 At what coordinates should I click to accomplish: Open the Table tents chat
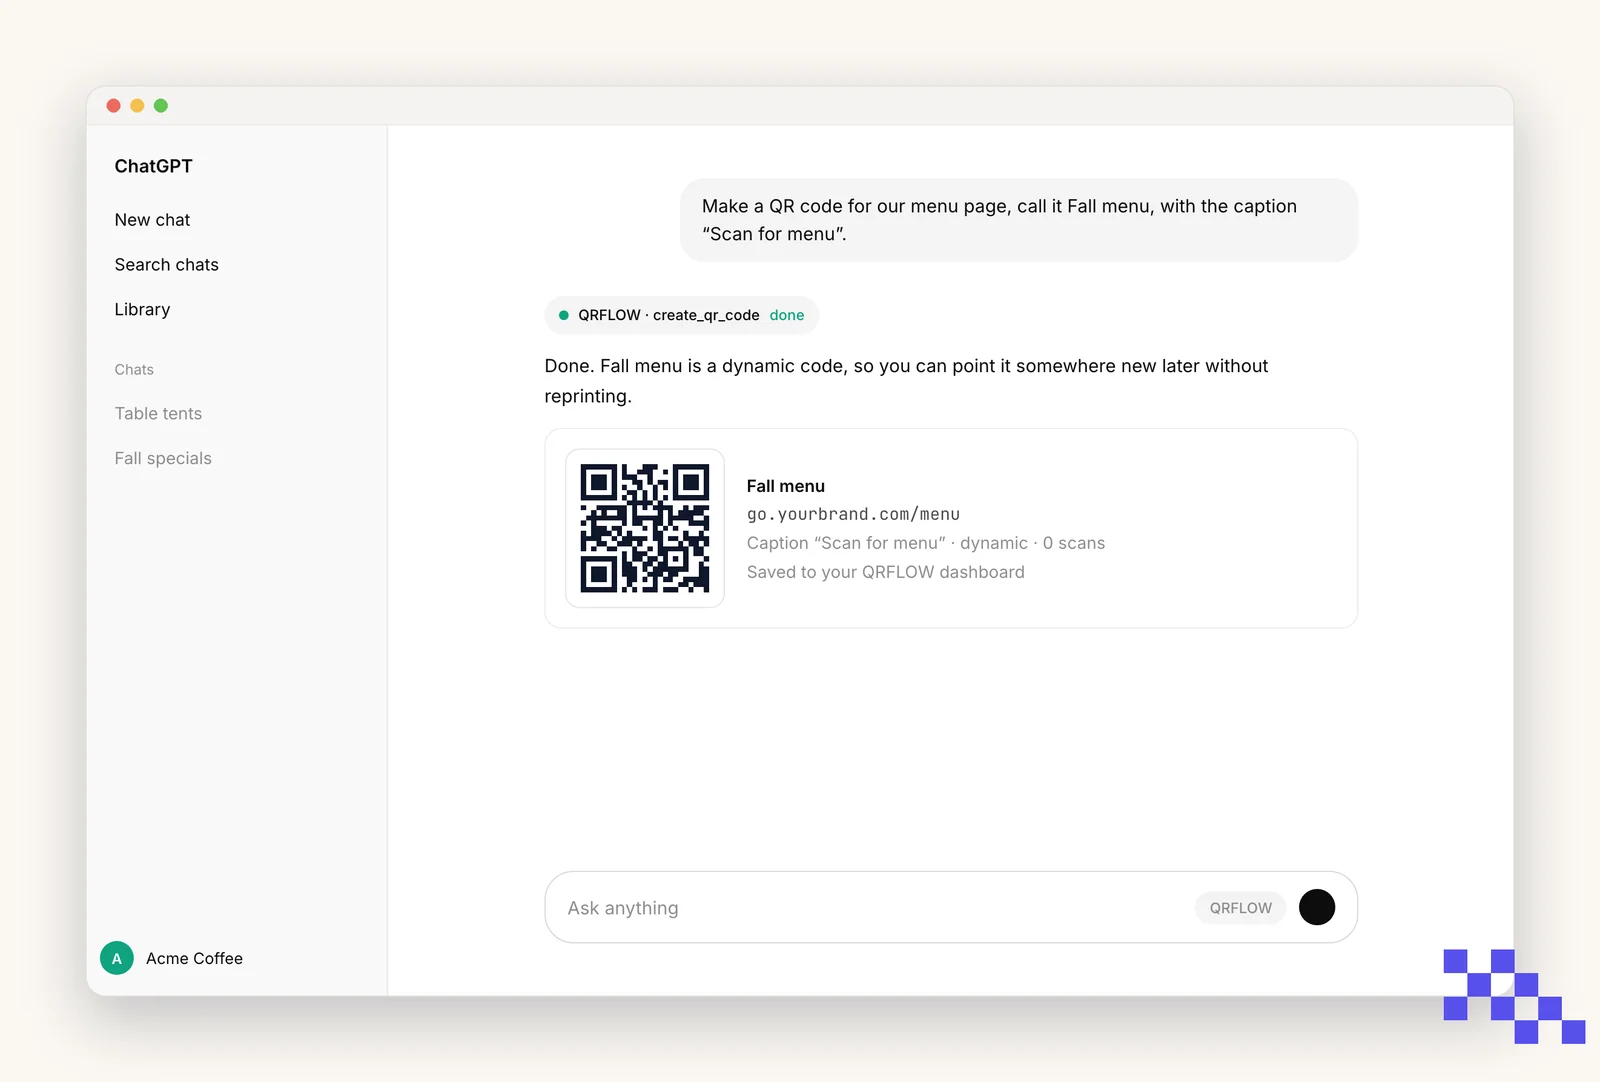(x=158, y=414)
